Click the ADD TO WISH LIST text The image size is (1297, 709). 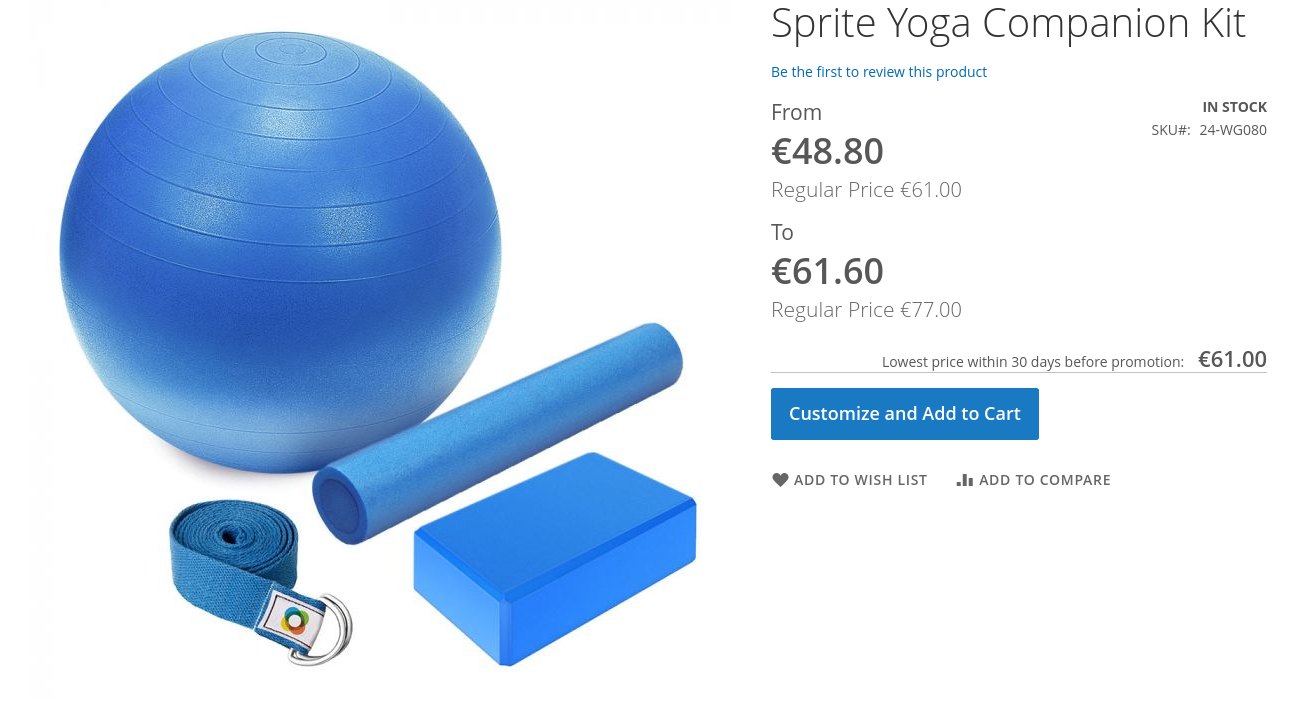[x=860, y=480]
